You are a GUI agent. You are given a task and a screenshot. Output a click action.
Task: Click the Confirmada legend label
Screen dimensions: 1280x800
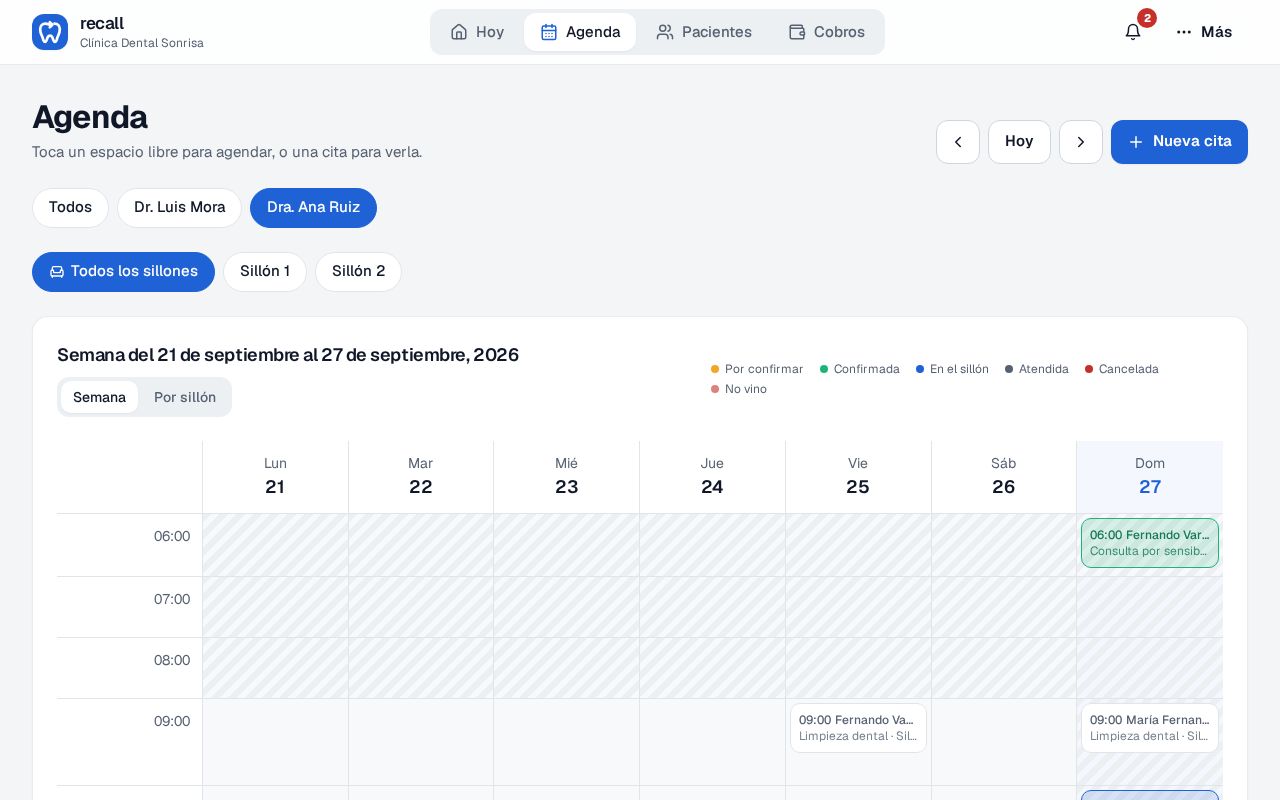click(867, 369)
